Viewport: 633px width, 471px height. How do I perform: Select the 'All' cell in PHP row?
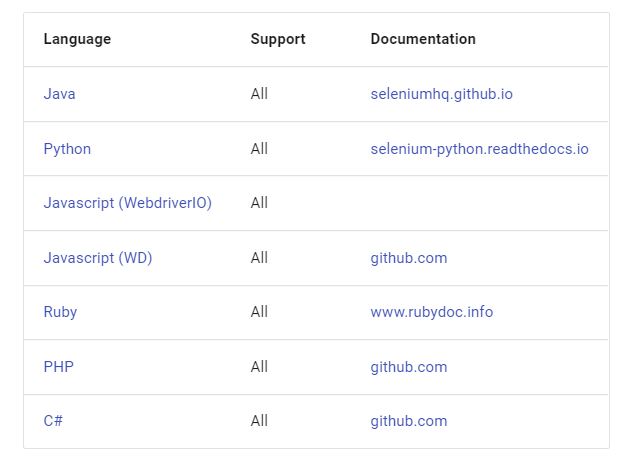[x=259, y=367]
